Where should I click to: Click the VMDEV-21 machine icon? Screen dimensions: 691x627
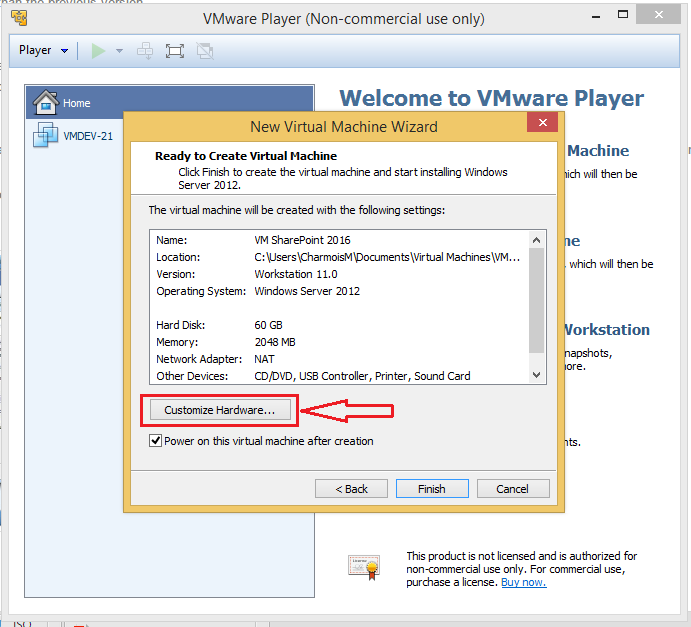[45, 135]
